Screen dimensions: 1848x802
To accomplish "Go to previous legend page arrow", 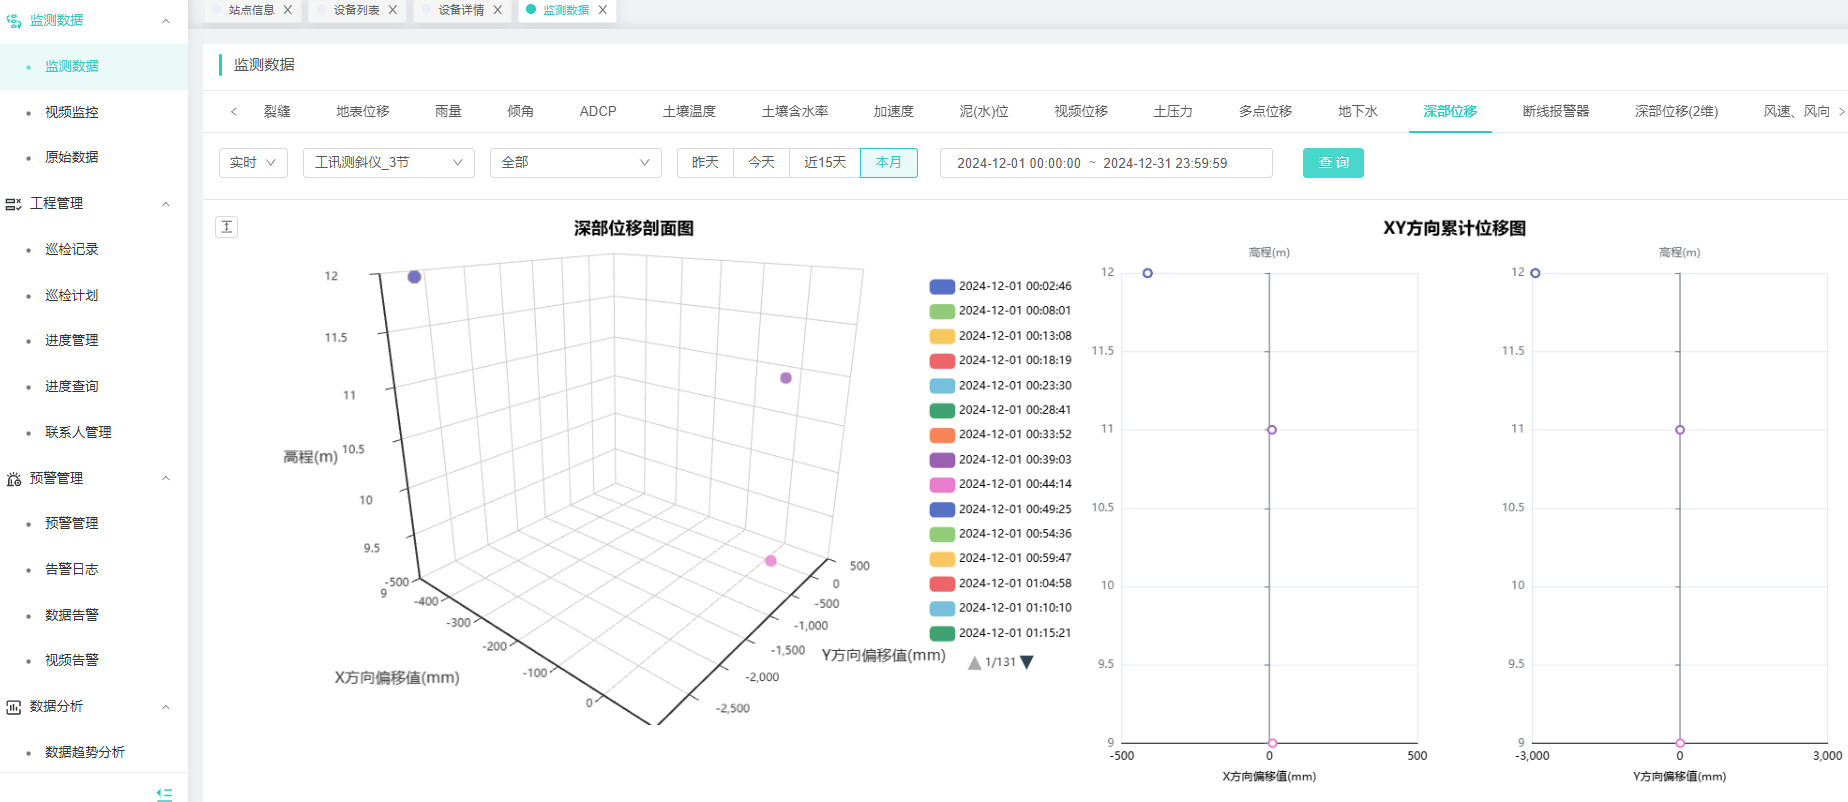I will [x=974, y=662].
